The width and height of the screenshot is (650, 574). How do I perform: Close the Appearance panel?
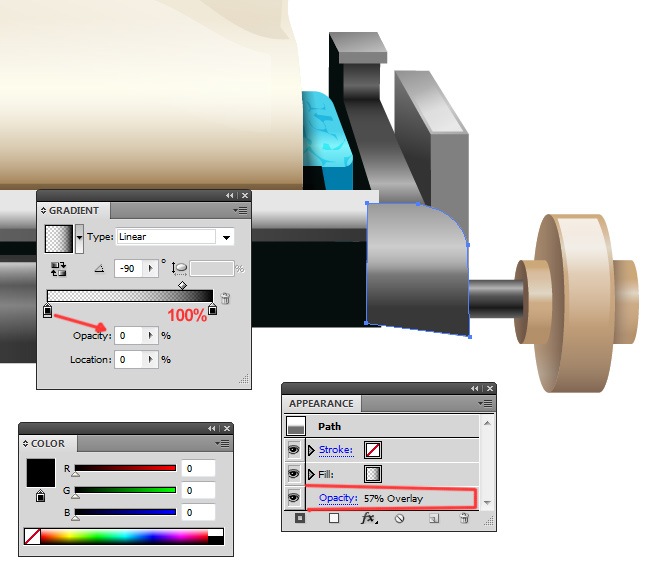(490, 388)
